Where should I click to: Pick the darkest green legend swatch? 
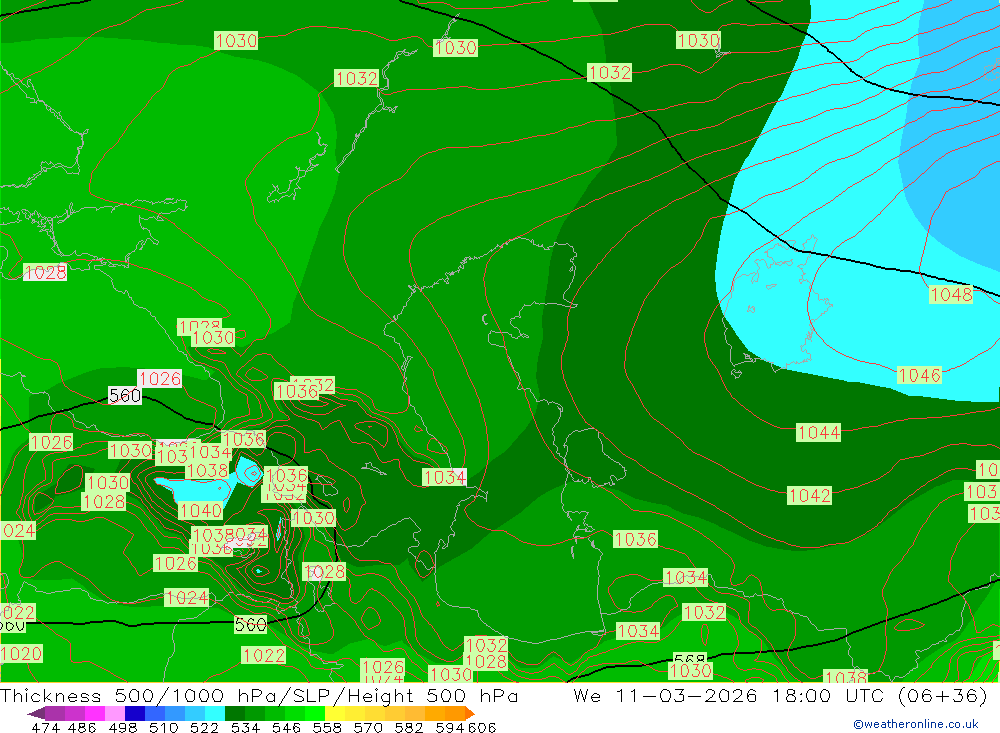point(235,713)
